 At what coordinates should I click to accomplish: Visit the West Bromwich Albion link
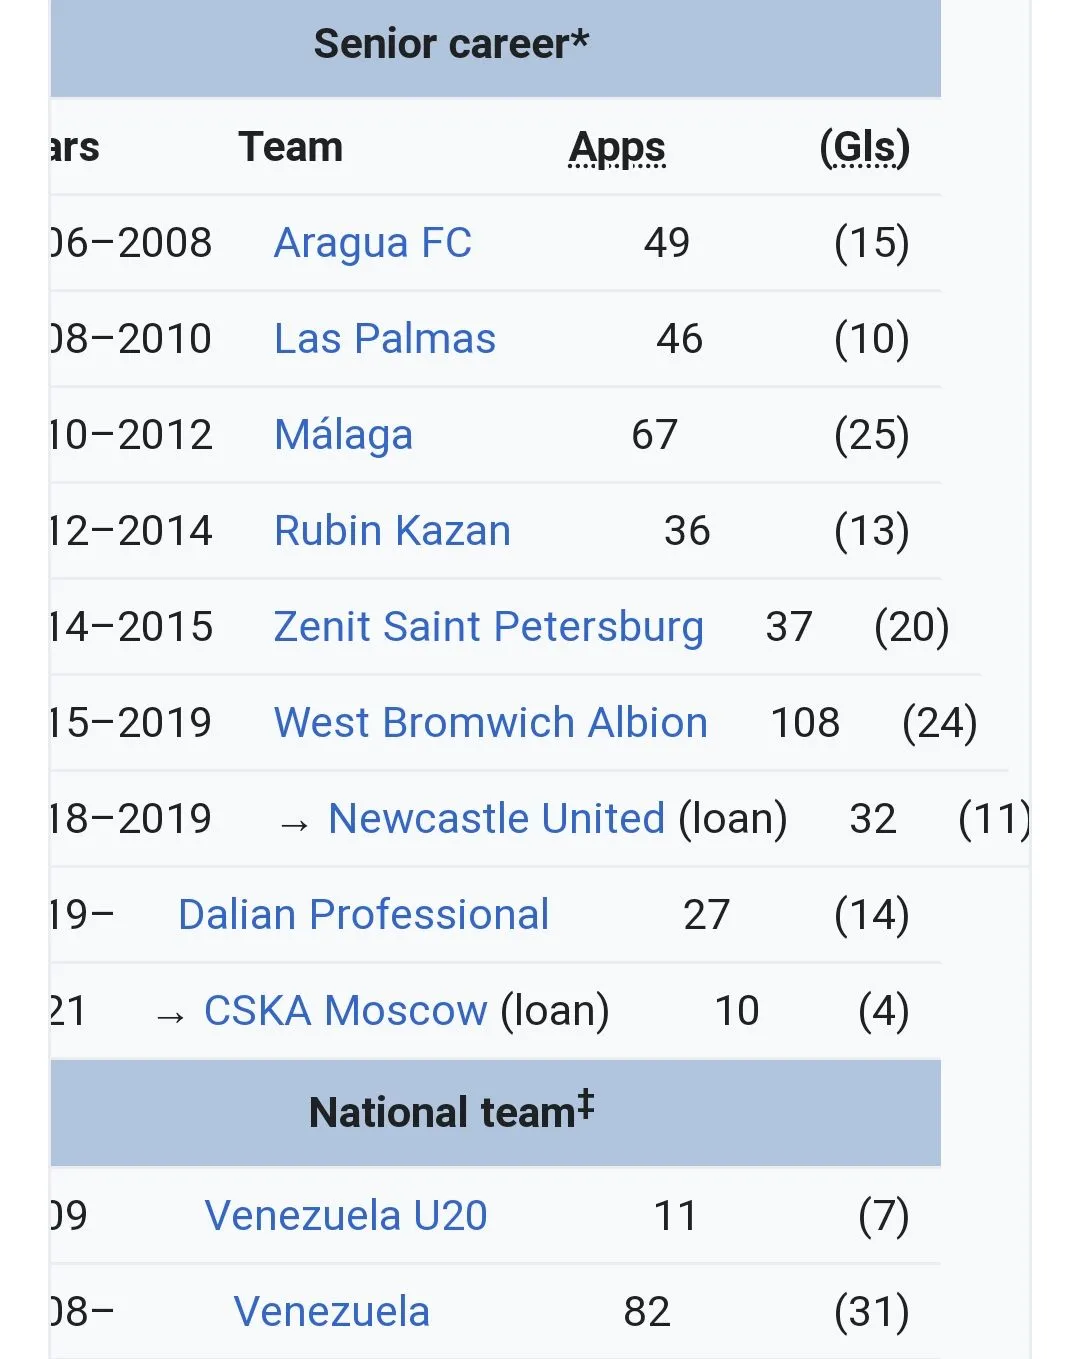coord(490,723)
